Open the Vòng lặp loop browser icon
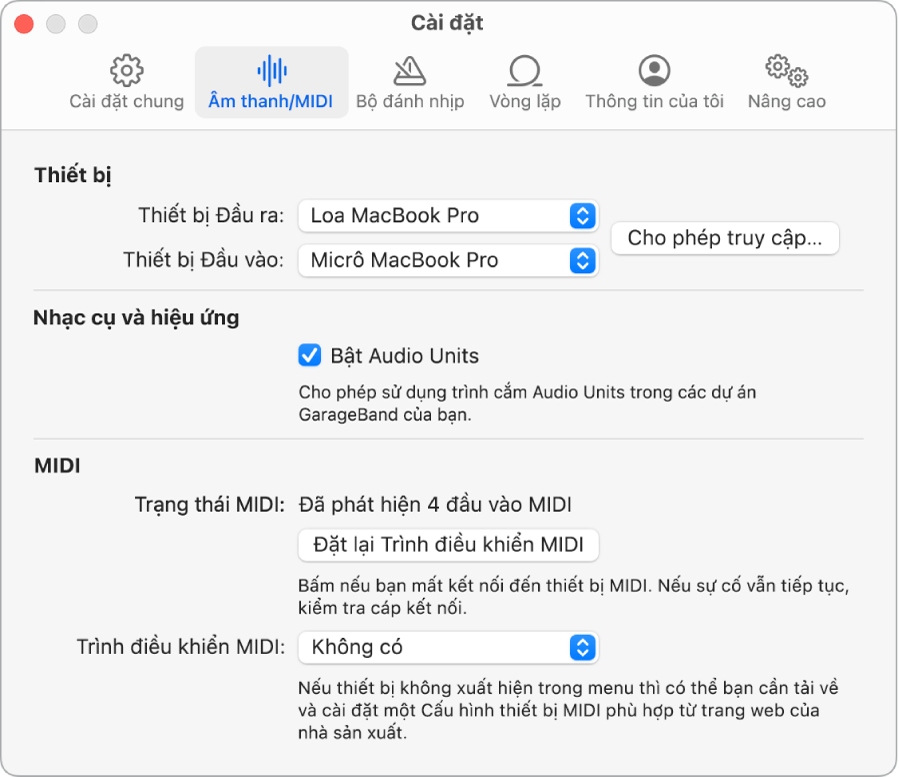This screenshot has width=899, height=777. point(524,71)
